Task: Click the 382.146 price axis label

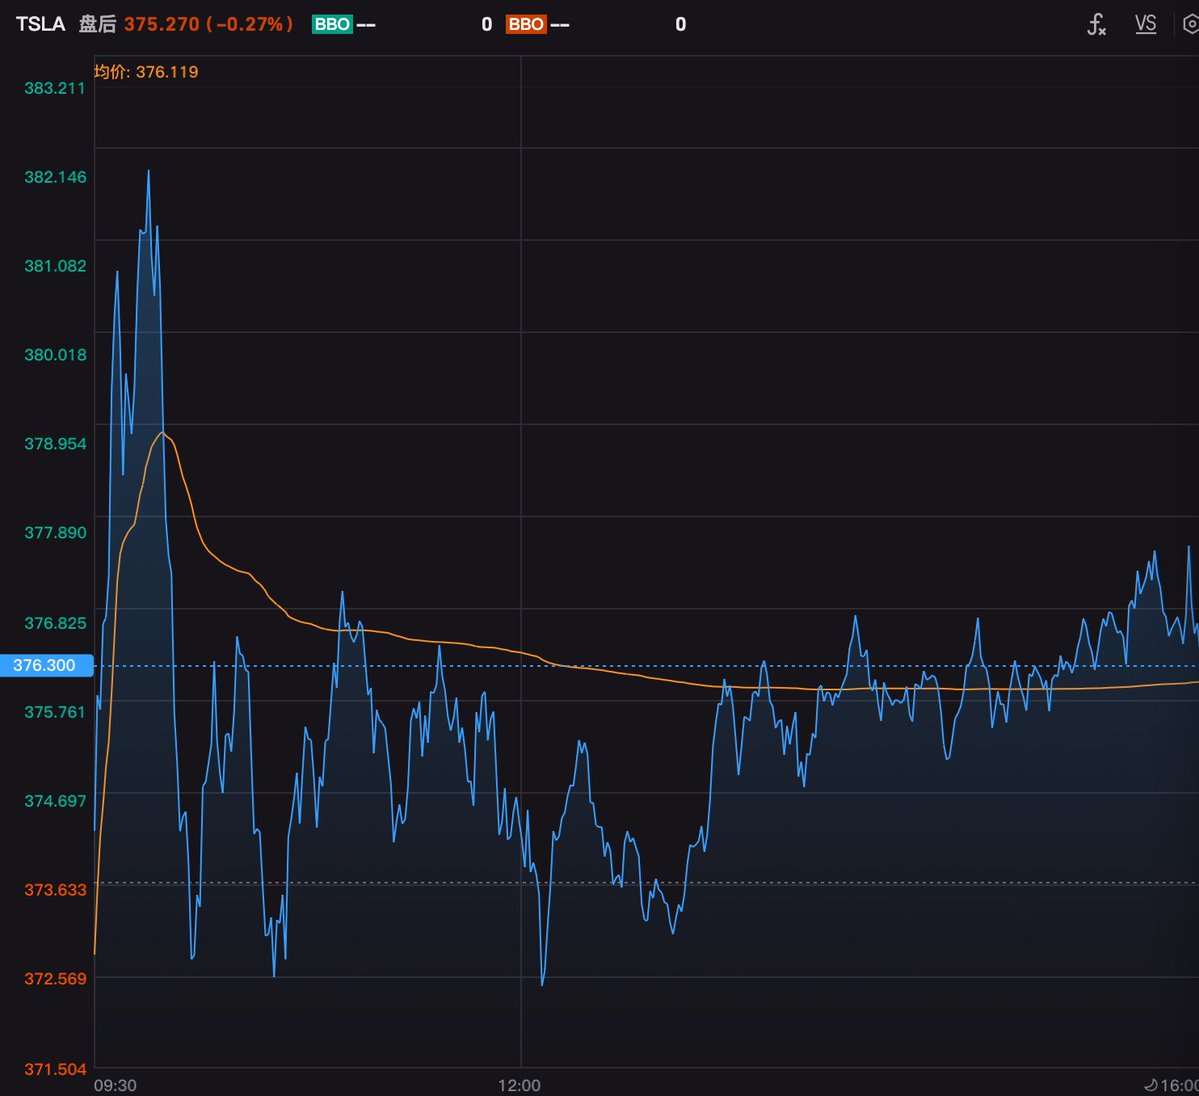Action: pyautogui.click(x=55, y=177)
